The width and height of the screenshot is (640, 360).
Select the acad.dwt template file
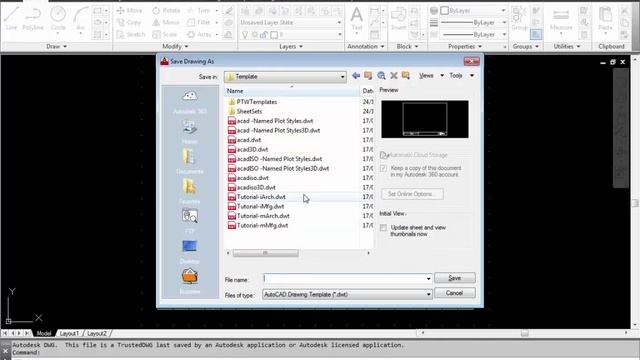244,140
